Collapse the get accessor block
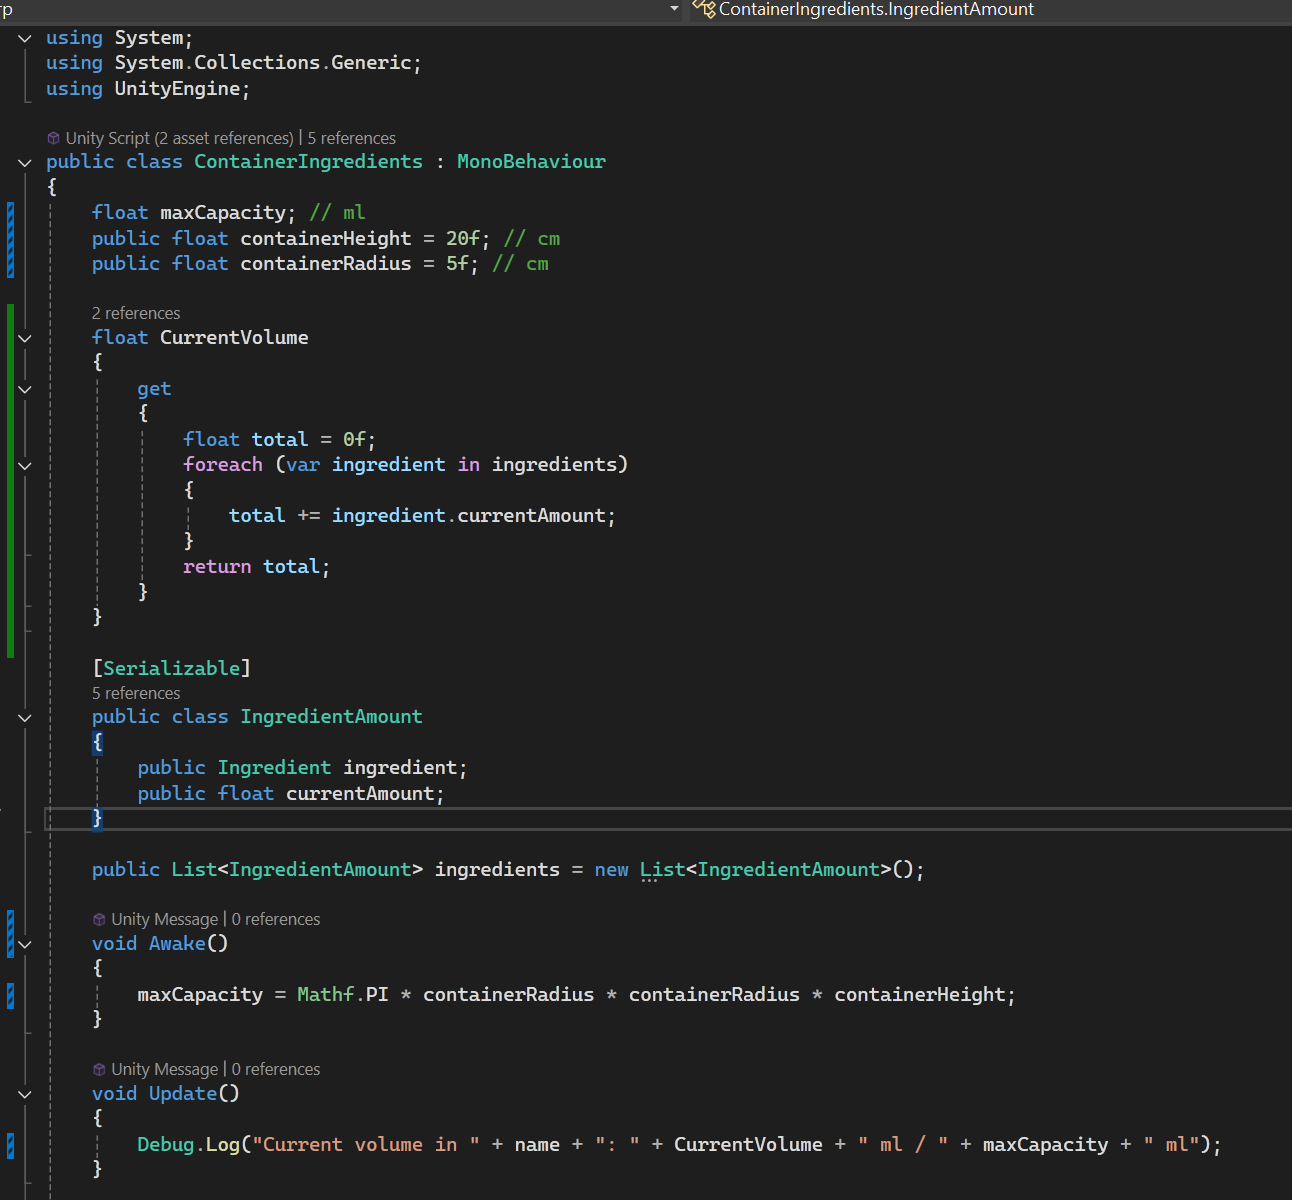 point(25,389)
